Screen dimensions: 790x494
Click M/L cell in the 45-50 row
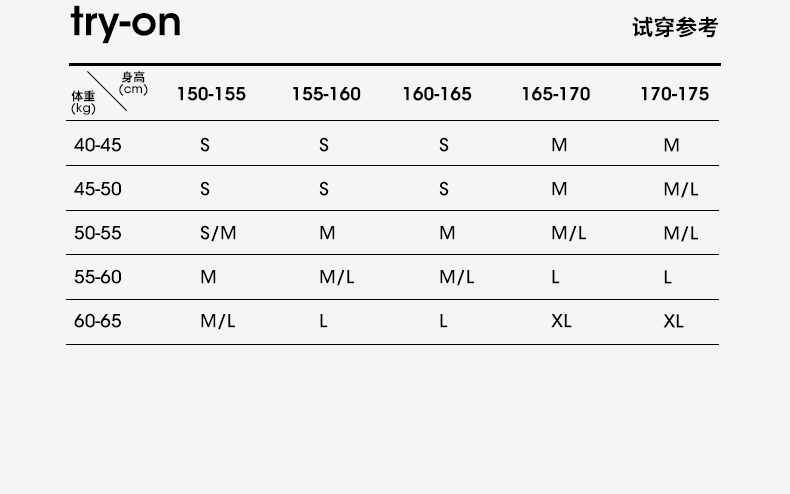(x=680, y=189)
